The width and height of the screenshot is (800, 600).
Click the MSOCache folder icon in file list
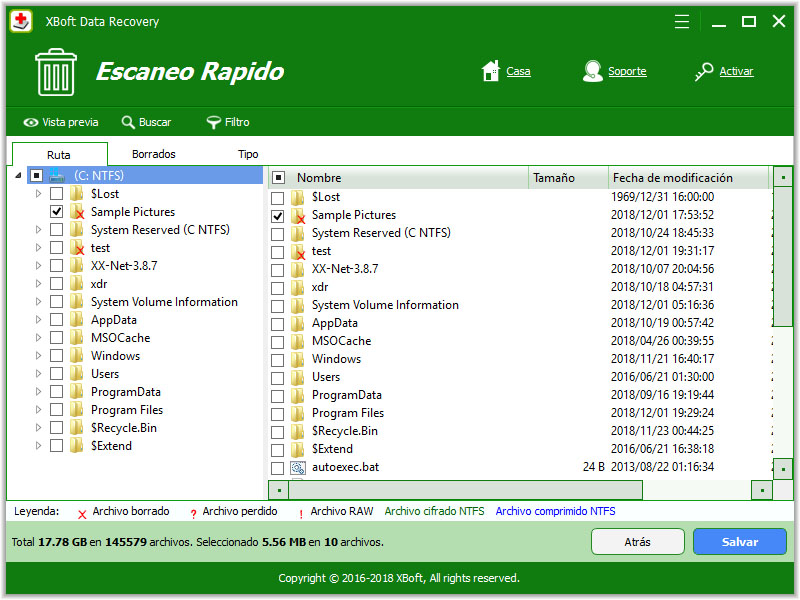point(298,341)
